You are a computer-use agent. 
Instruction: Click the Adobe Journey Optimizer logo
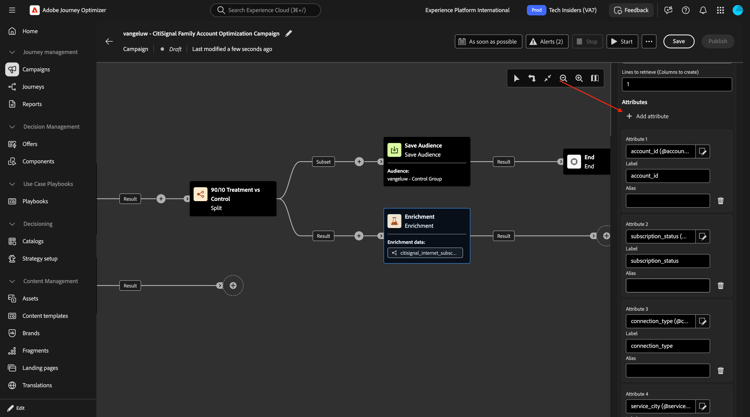point(34,10)
